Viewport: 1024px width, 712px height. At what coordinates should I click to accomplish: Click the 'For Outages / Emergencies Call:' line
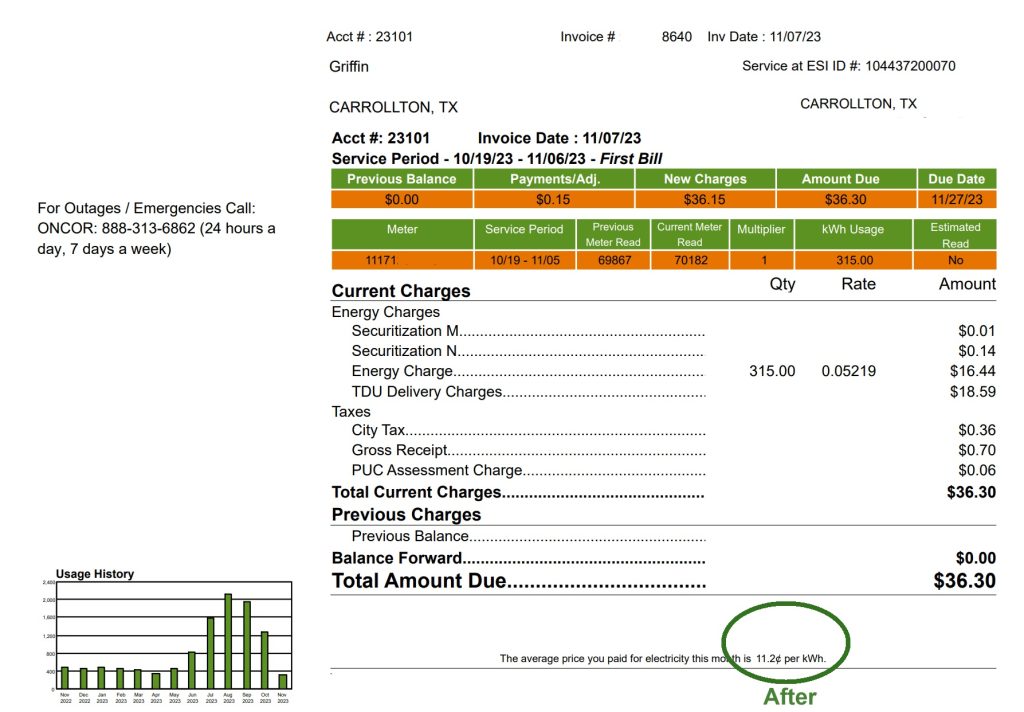(146, 208)
